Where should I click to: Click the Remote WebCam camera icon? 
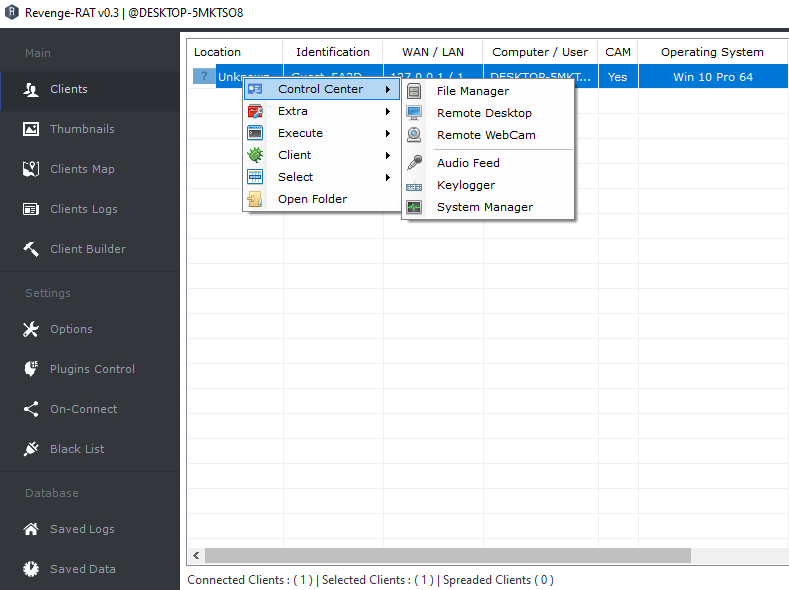[414, 135]
